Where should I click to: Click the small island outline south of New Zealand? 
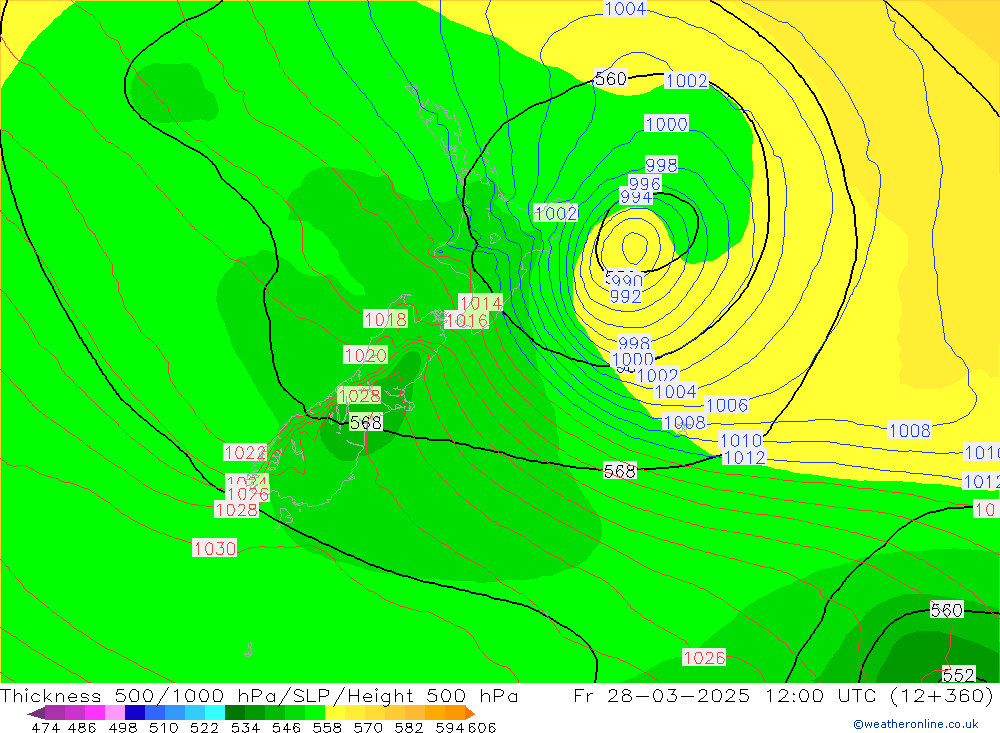click(x=249, y=650)
